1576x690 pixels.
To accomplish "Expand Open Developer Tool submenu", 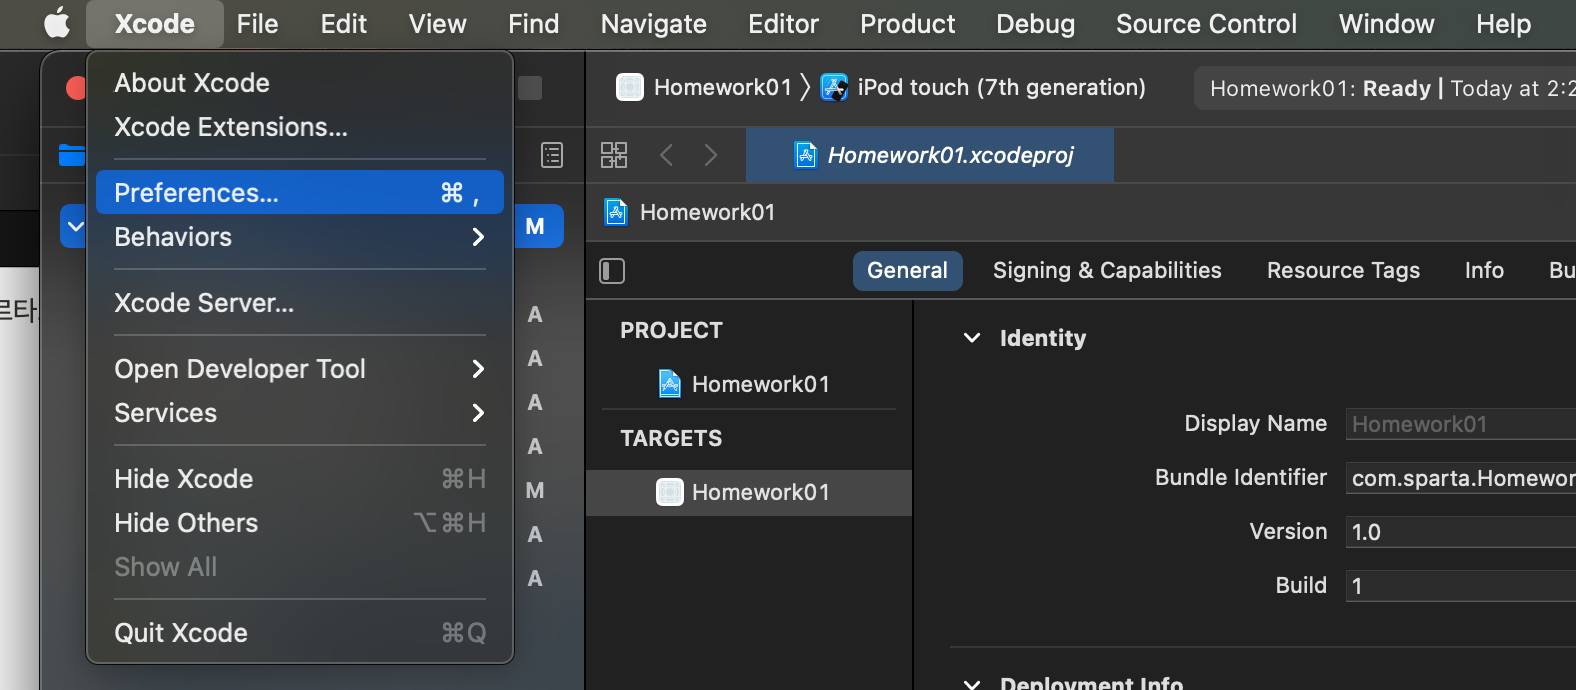I will pos(300,369).
